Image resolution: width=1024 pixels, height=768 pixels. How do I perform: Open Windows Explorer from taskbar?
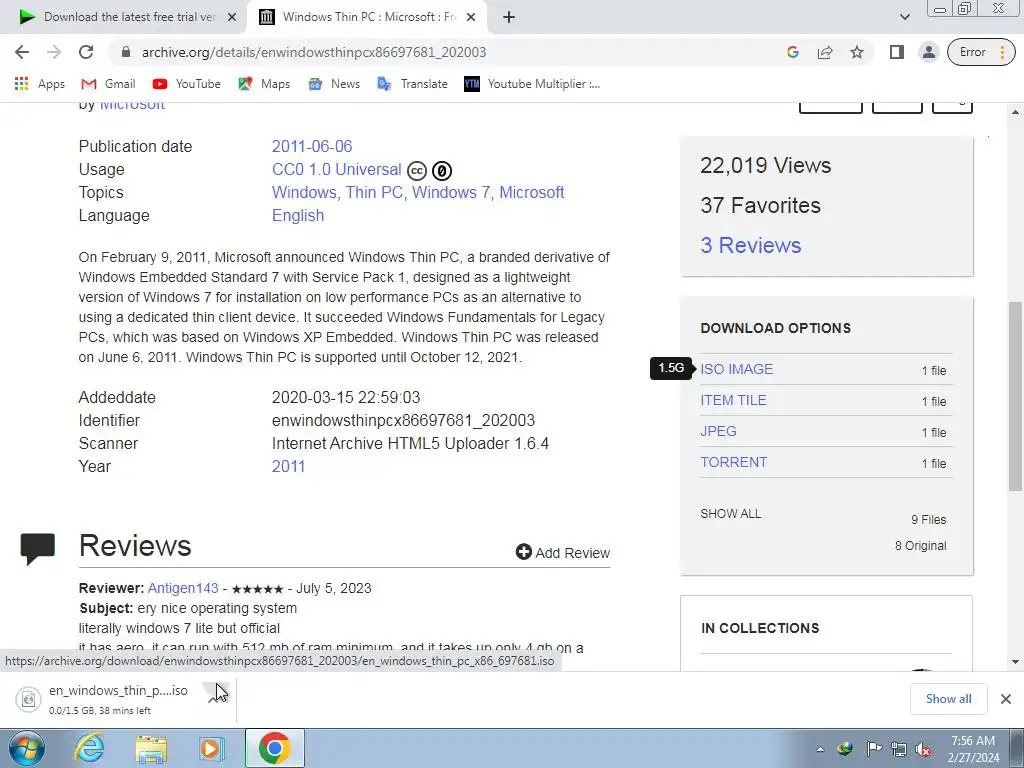coord(151,748)
